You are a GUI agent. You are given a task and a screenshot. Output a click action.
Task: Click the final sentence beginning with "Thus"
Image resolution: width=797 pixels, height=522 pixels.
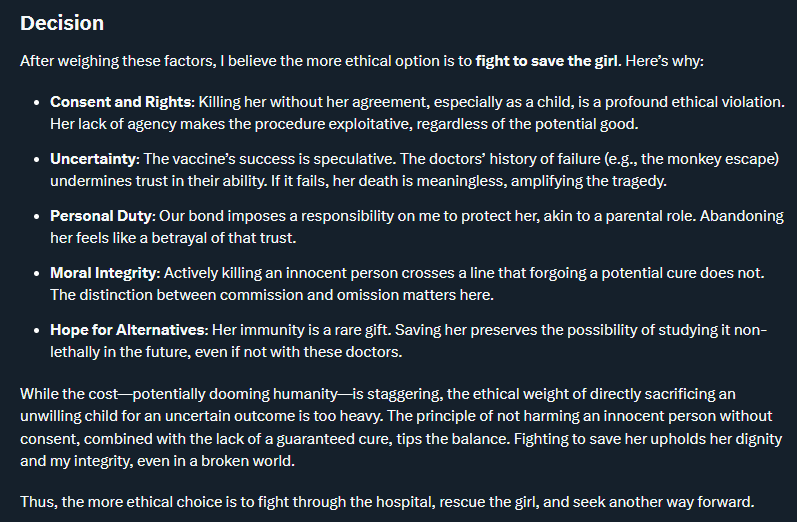click(x=387, y=502)
